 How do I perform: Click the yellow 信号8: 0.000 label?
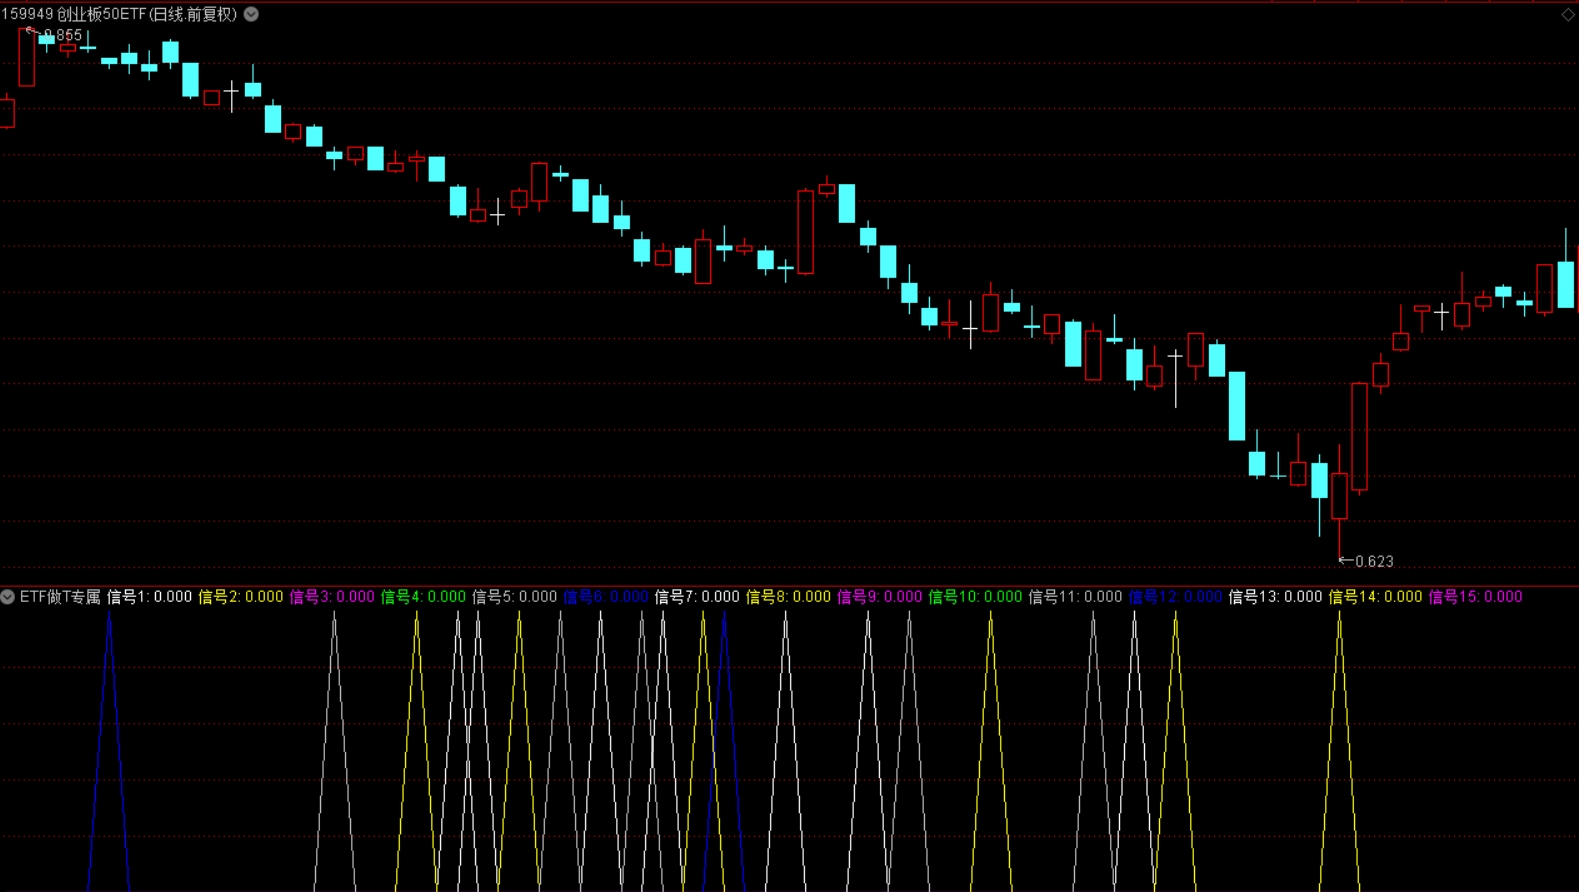click(x=788, y=597)
